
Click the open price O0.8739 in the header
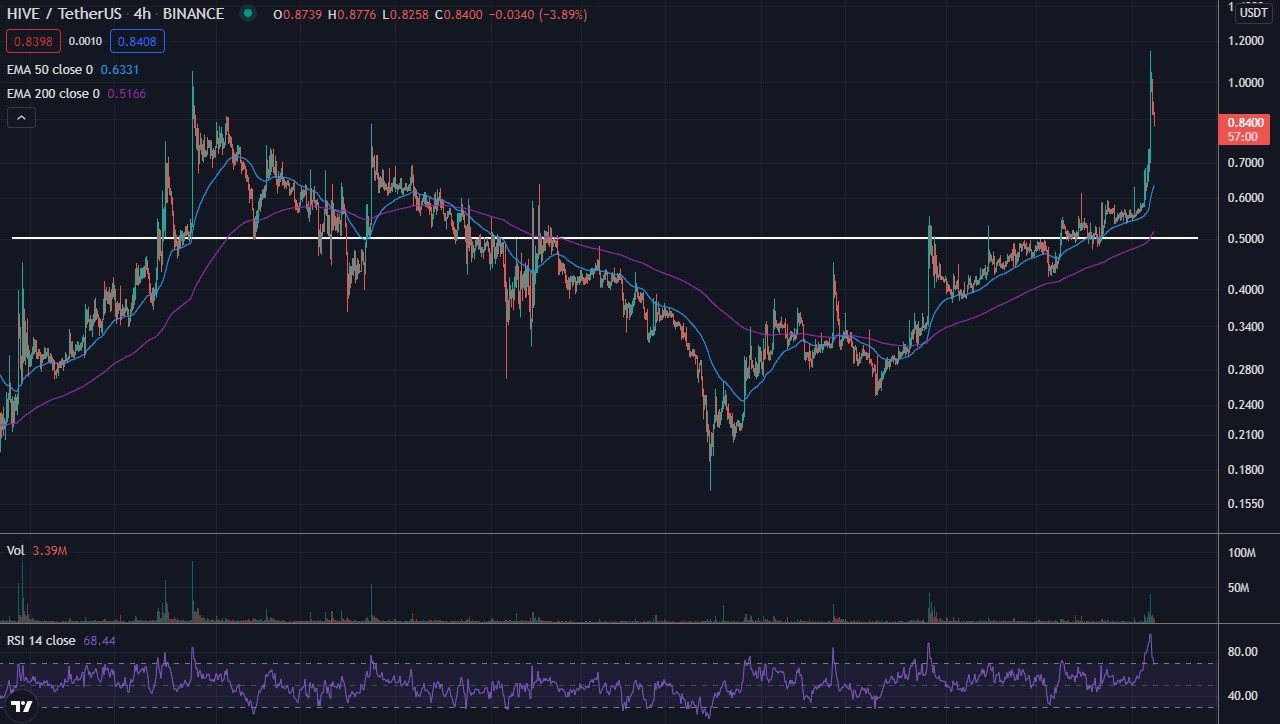click(300, 14)
